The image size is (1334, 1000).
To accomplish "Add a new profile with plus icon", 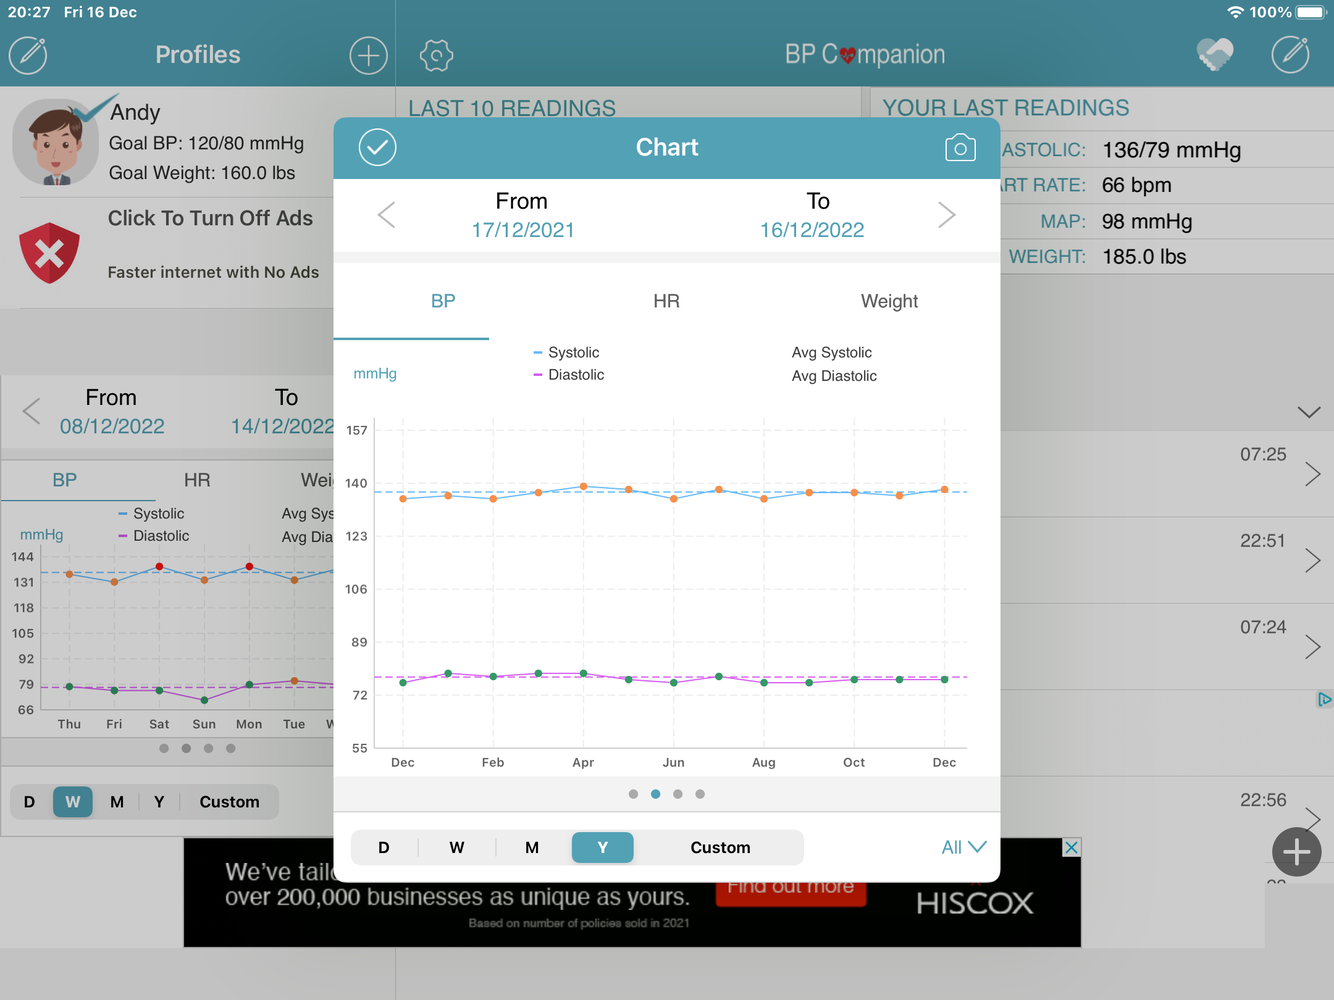I will tap(368, 55).
